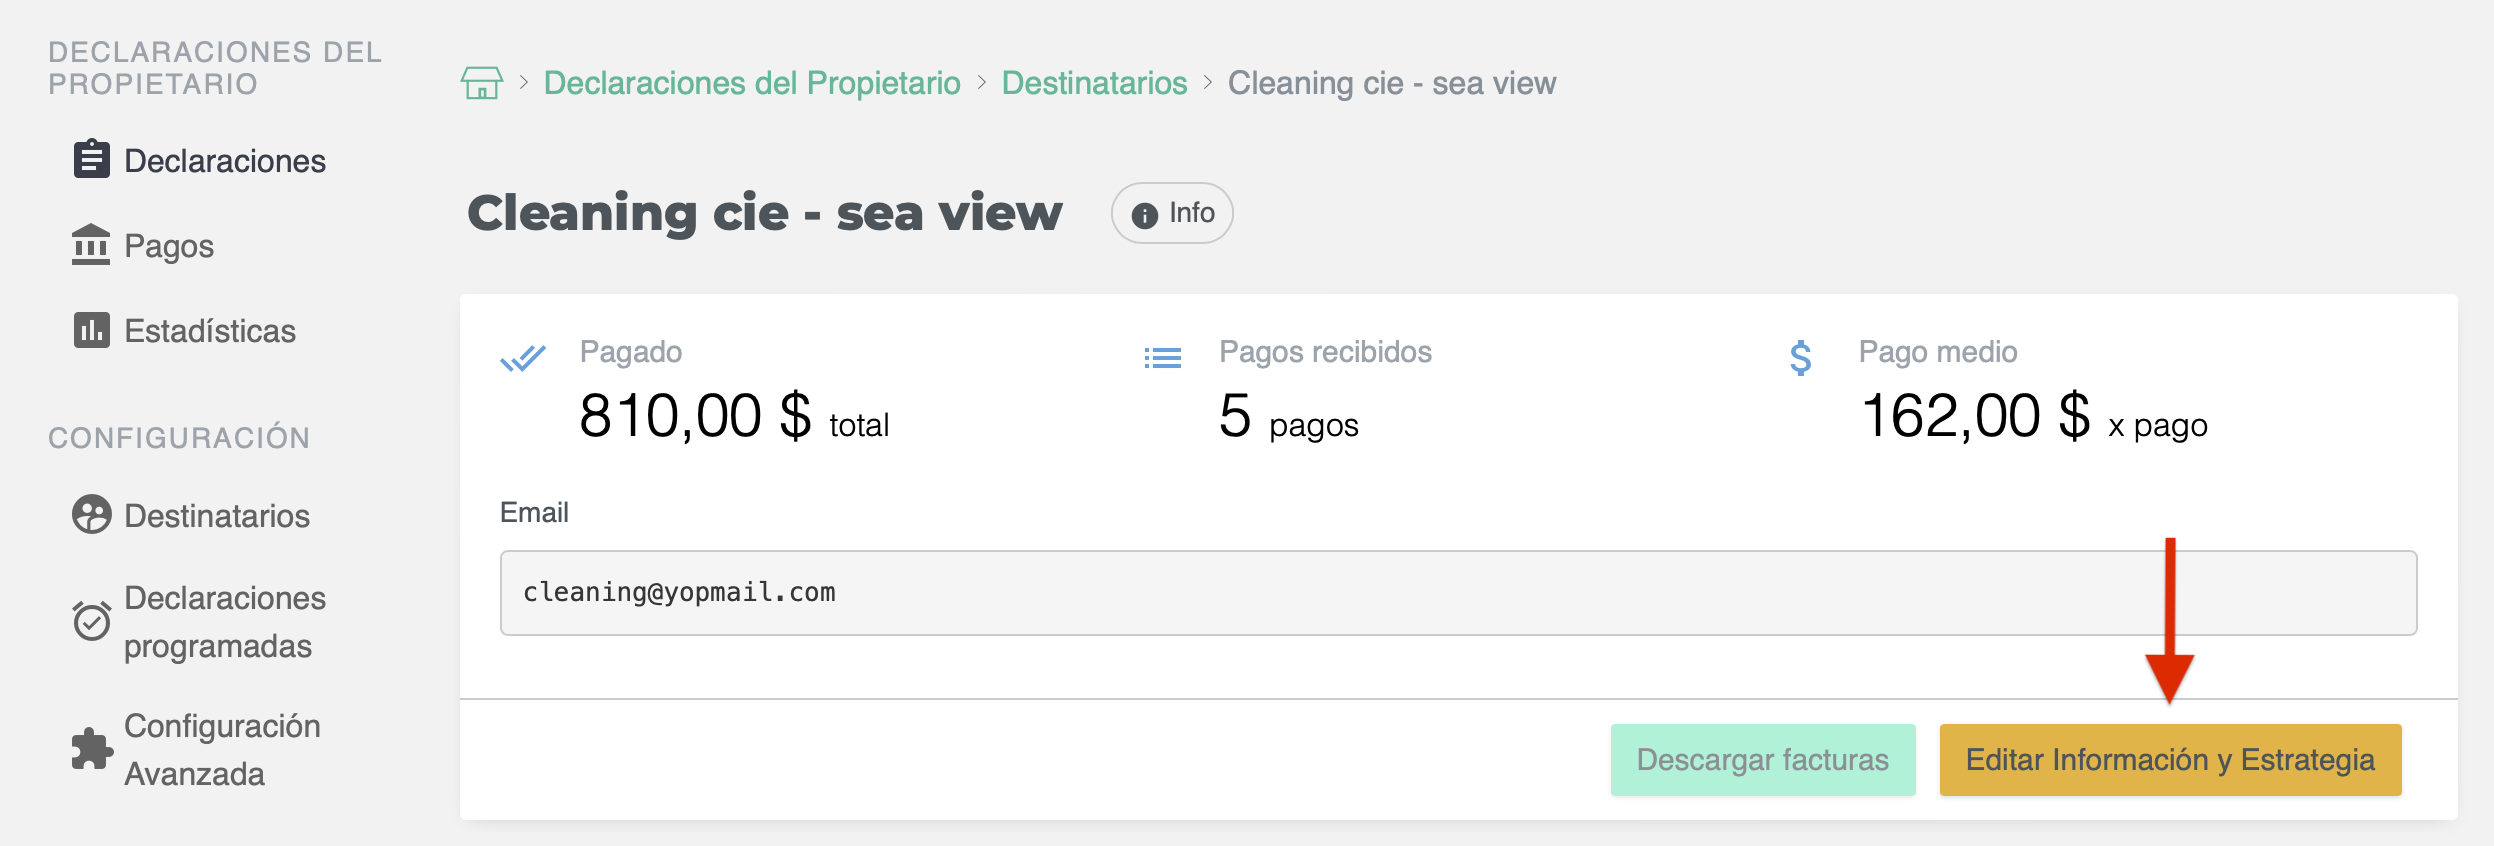Click the Declaraciones clipboard icon

[x=91, y=159]
